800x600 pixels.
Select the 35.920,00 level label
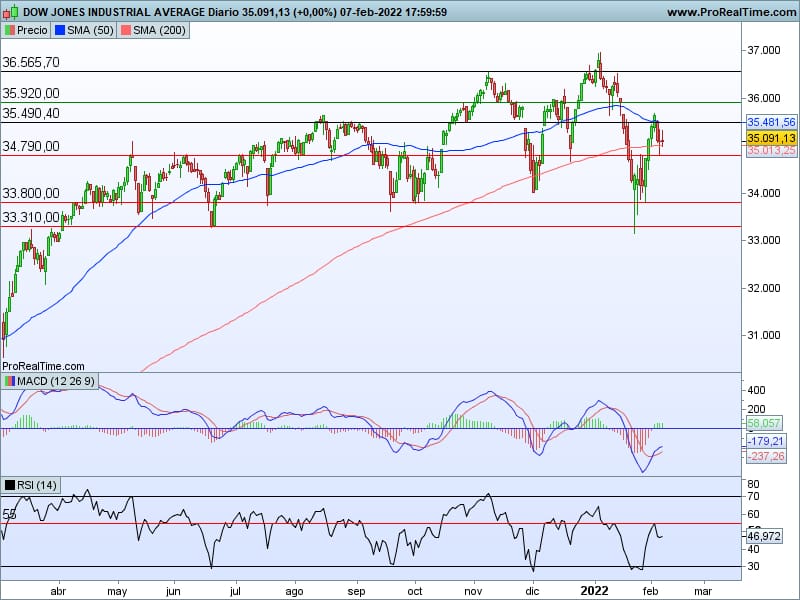click(31, 93)
